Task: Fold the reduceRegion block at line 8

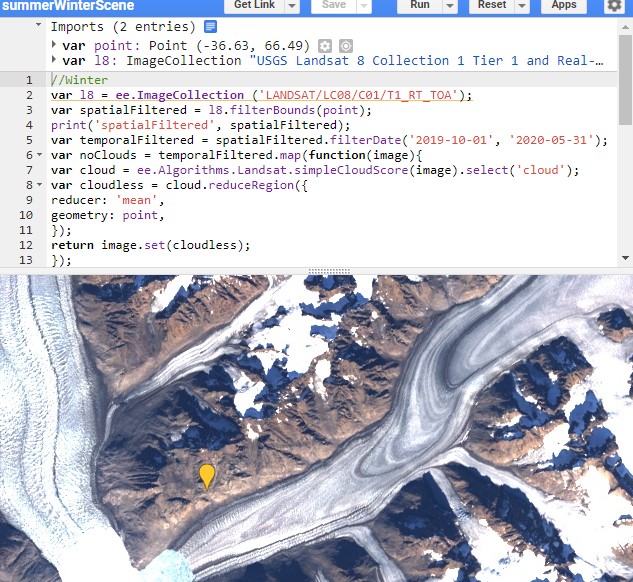Action: [x=39, y=185]
